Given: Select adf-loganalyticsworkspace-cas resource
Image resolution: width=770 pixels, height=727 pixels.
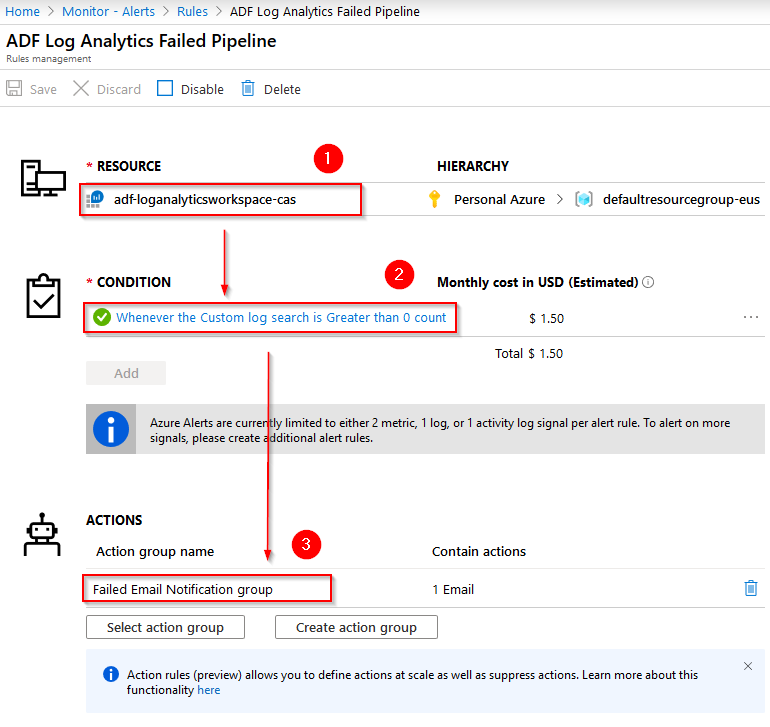Looking at the screenshot, I should (205, 199).
